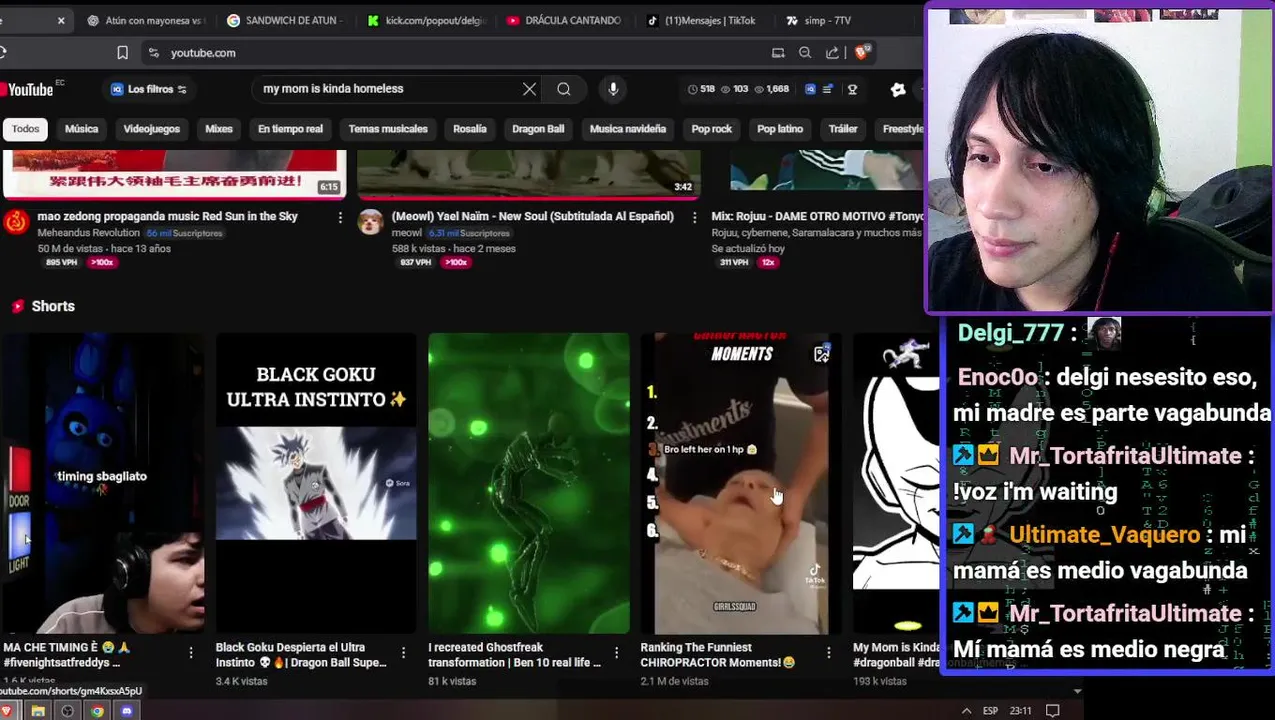The width and height of the screenshot is (1275, 720).
Task: Click the trophy icon in YouTube header
Action: (852, 89)
